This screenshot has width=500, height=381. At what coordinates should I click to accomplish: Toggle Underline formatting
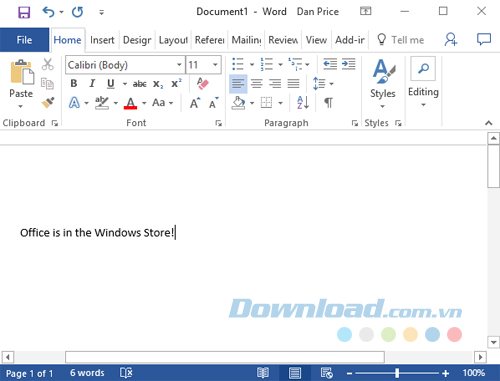pos(111,84)
